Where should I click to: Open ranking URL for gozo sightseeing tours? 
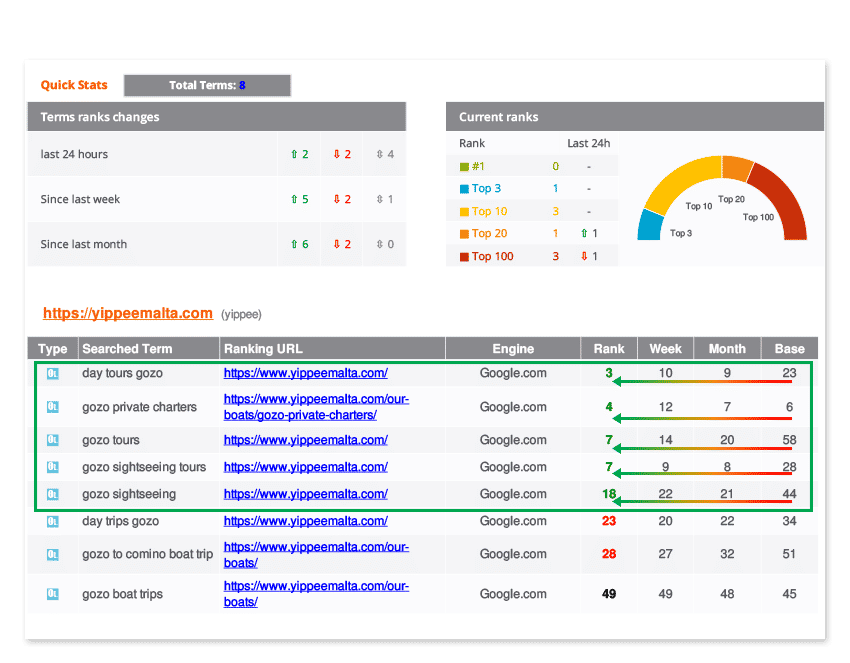point(306,467)
